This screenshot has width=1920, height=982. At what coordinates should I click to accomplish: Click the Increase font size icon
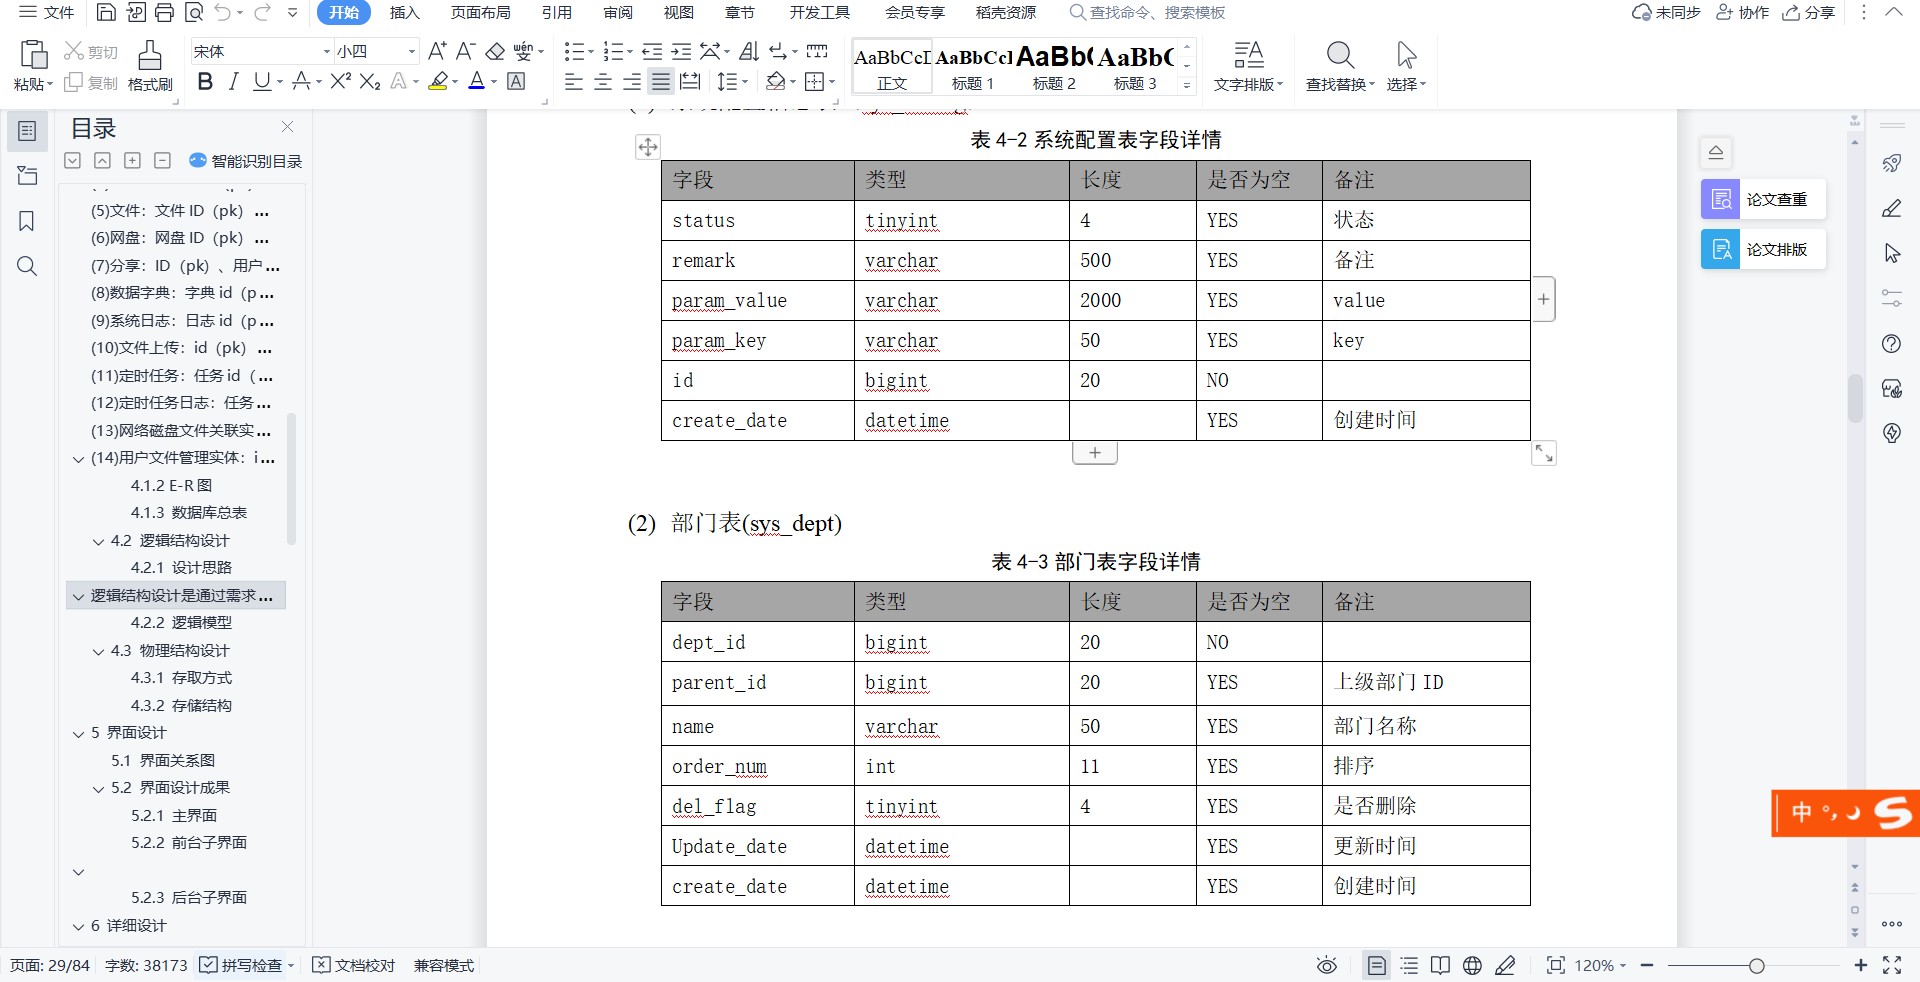[437, 51]
